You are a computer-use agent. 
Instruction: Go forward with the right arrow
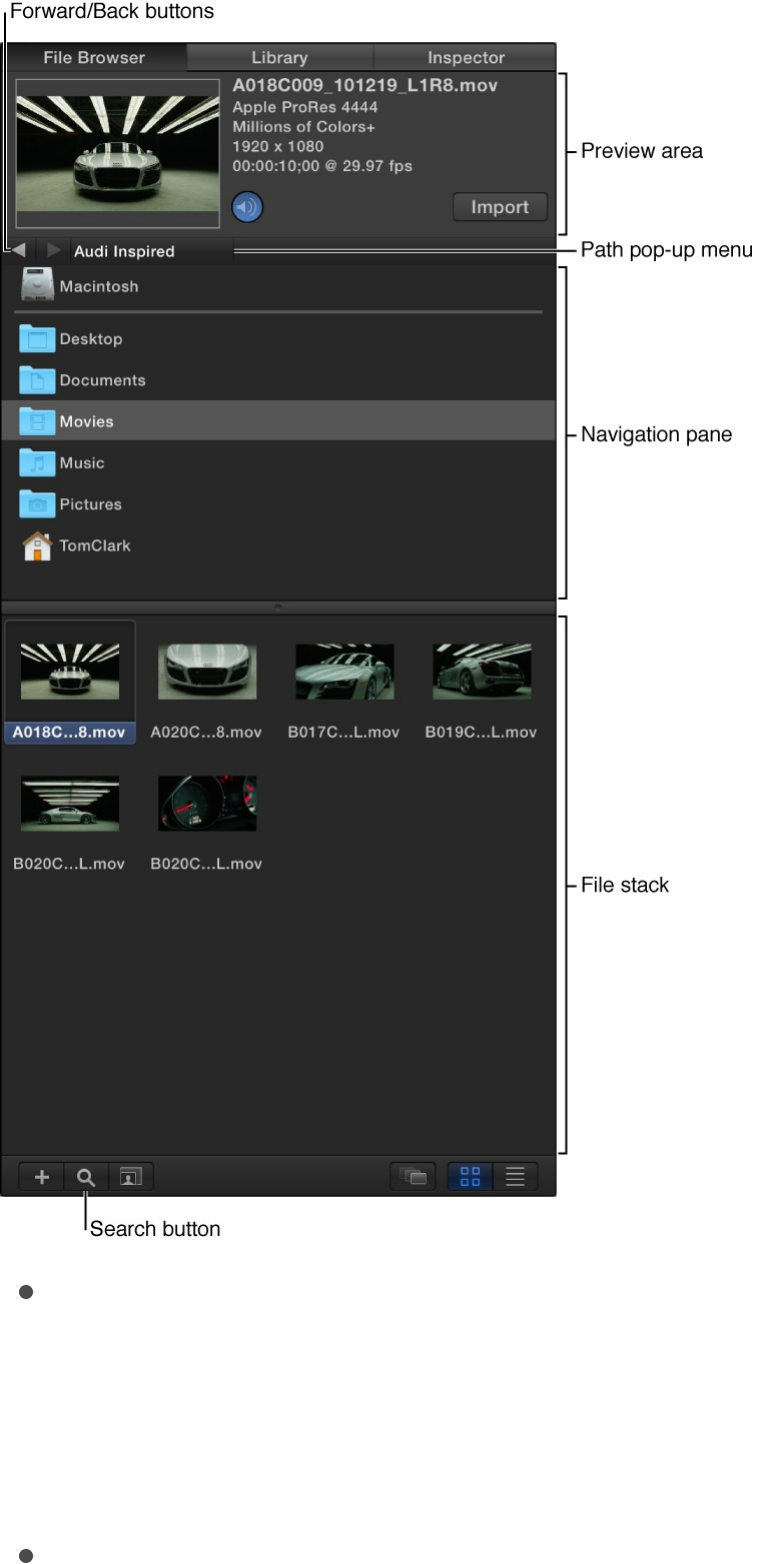[x=53, y=251]
